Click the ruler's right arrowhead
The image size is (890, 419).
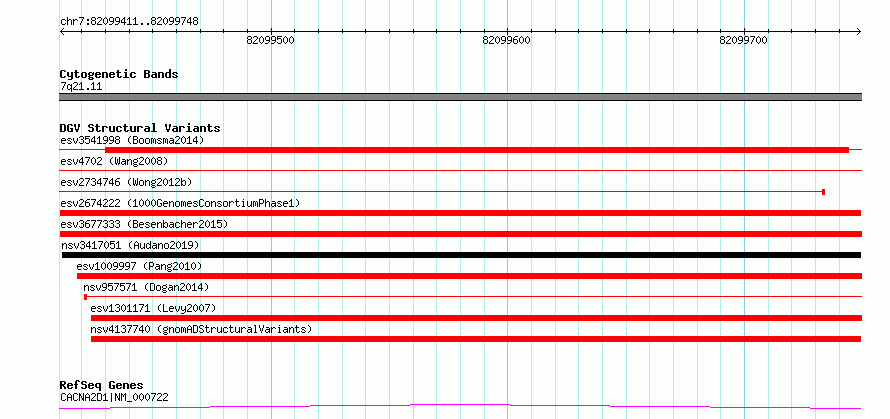858,31
